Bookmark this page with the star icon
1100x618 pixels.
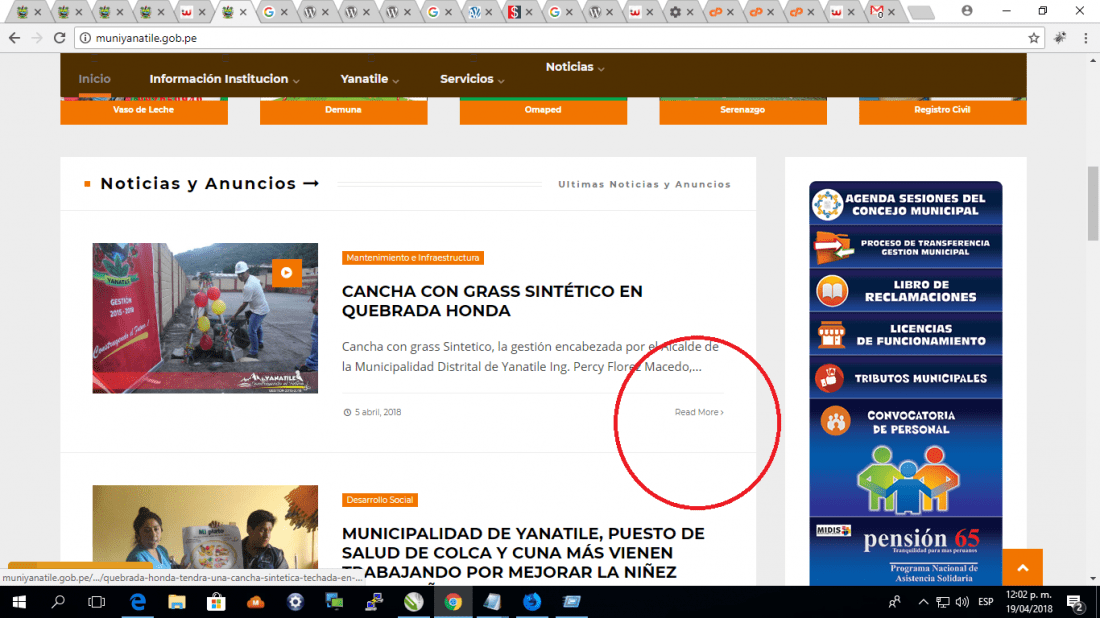pyautogui.click(x=1033, y=38)
